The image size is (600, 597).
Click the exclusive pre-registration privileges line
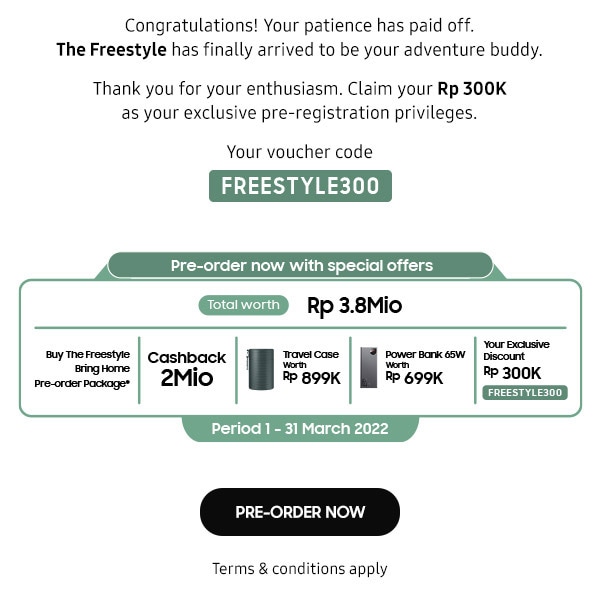[300, 113]
